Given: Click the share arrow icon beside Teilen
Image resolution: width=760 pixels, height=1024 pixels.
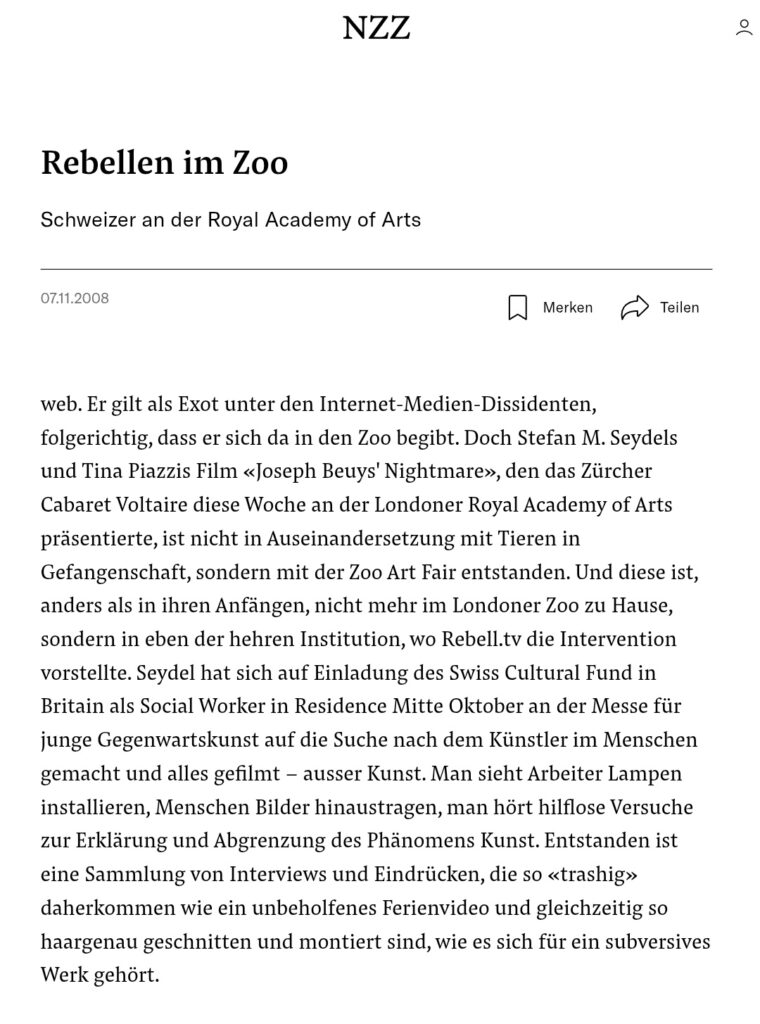Looking at the screenshot, I should (634, 308).
